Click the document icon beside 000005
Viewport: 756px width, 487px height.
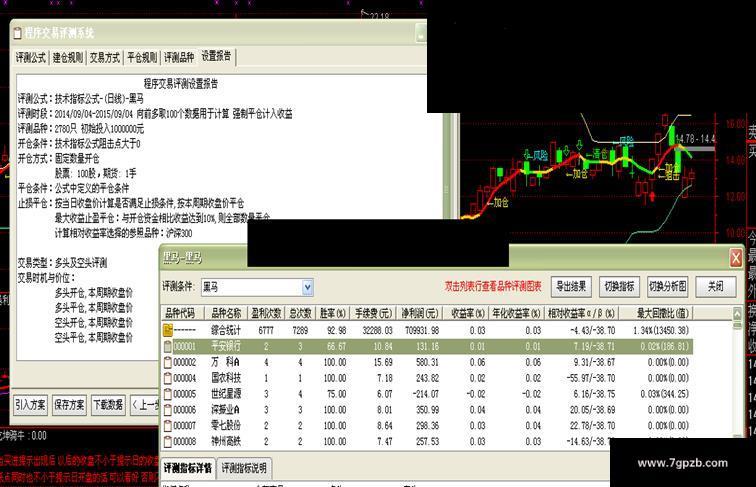[168, 394]
